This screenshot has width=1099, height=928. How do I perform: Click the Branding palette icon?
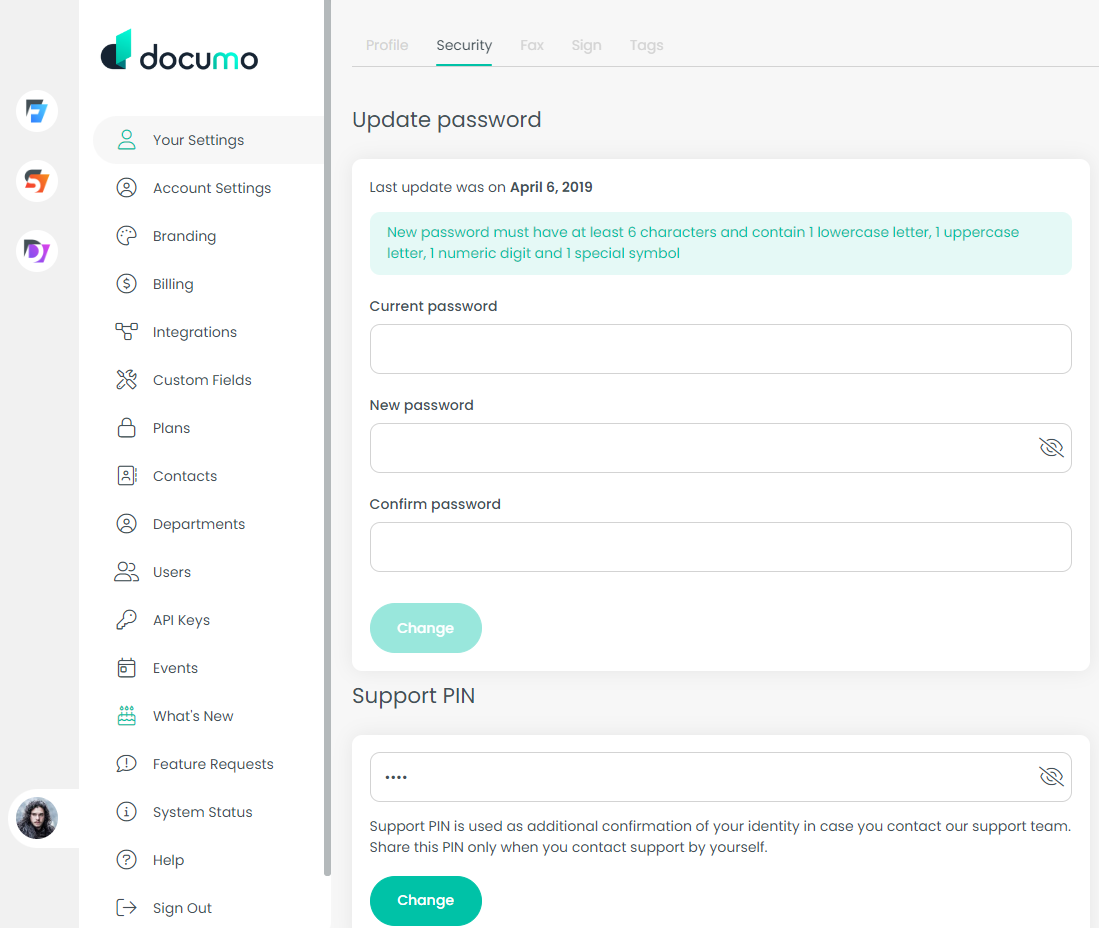coord(126,236)
